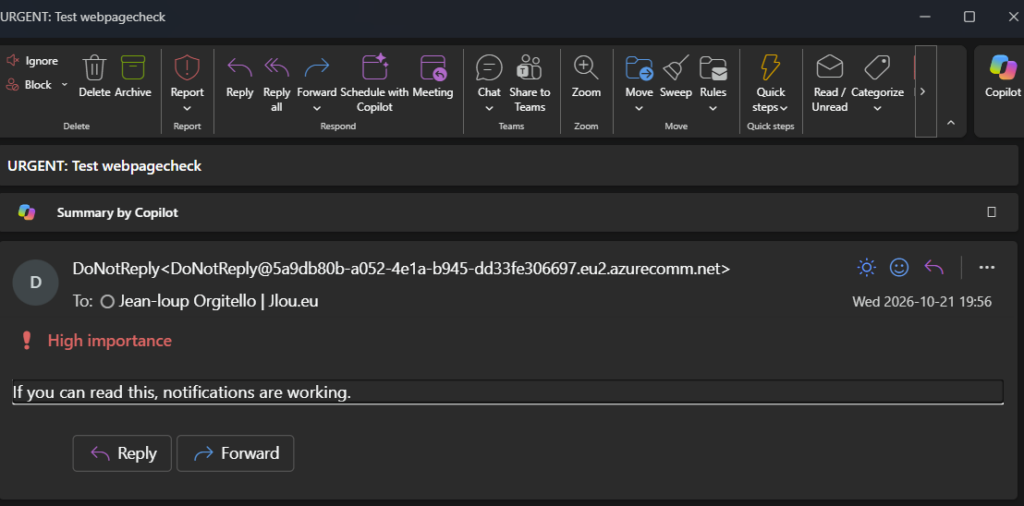Expand the Forward dropdown chevron in ribbon
This screenshot has width=1024, height=506.
coord(317,108)
